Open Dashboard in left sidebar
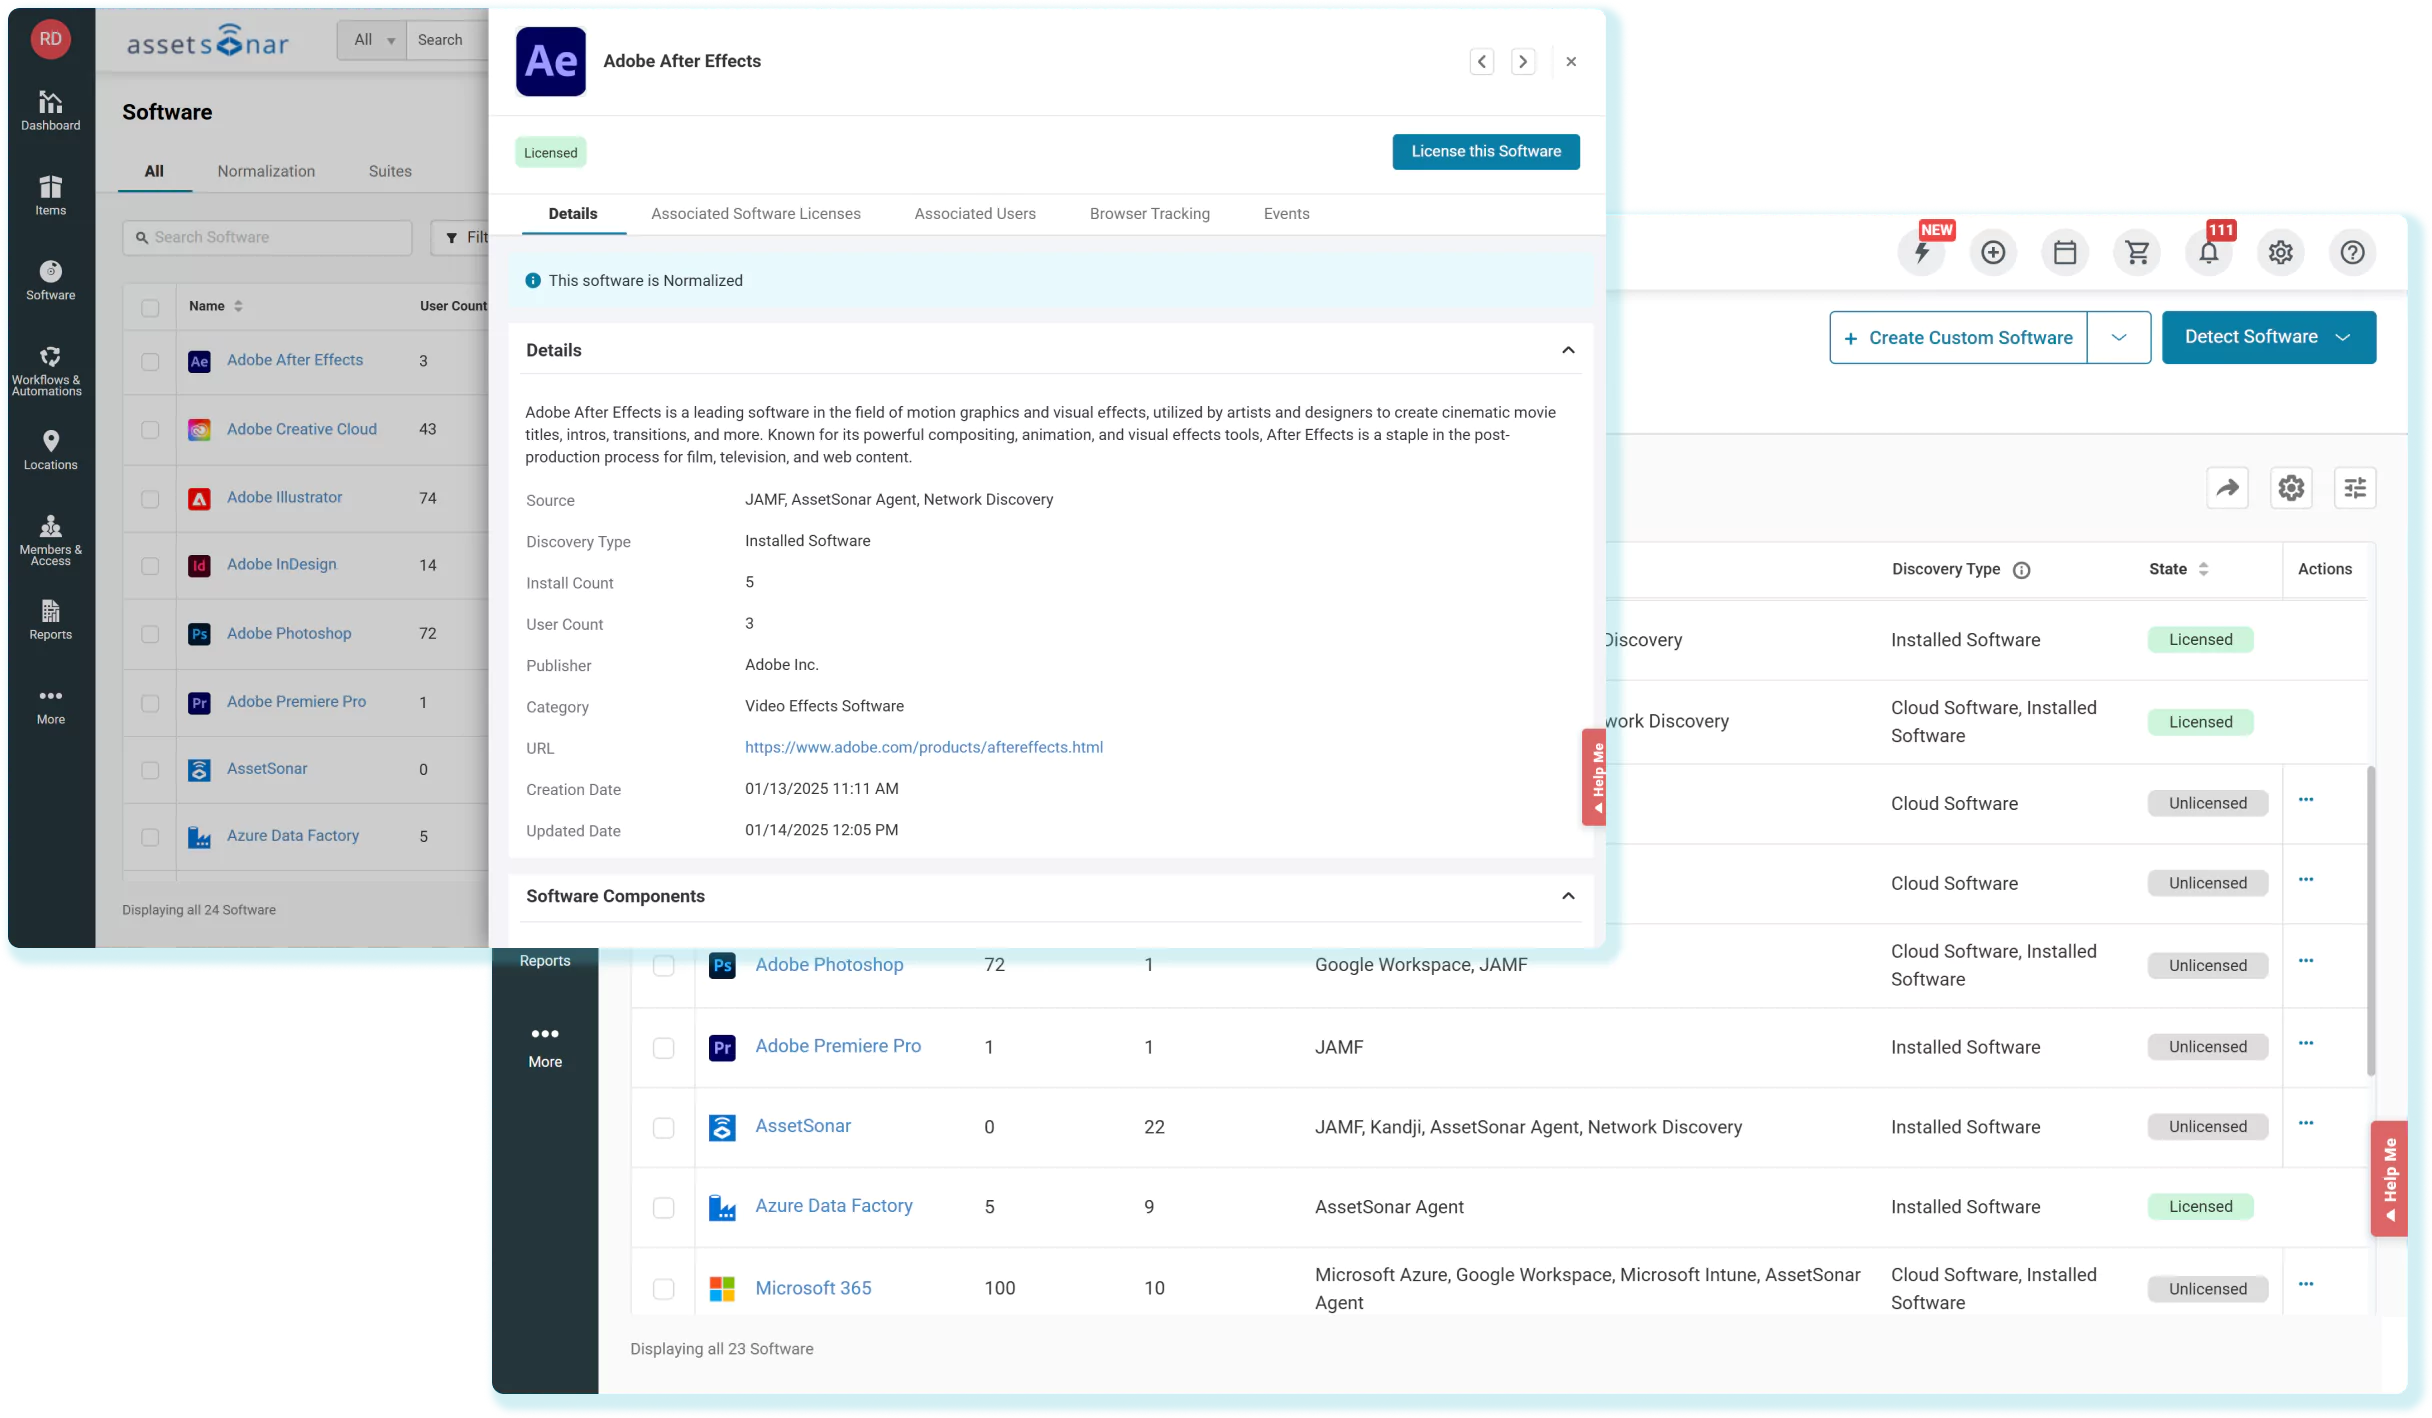The width and height of the screenshot is (2432, 1418). pyautogui.click(x=50, y=110)
